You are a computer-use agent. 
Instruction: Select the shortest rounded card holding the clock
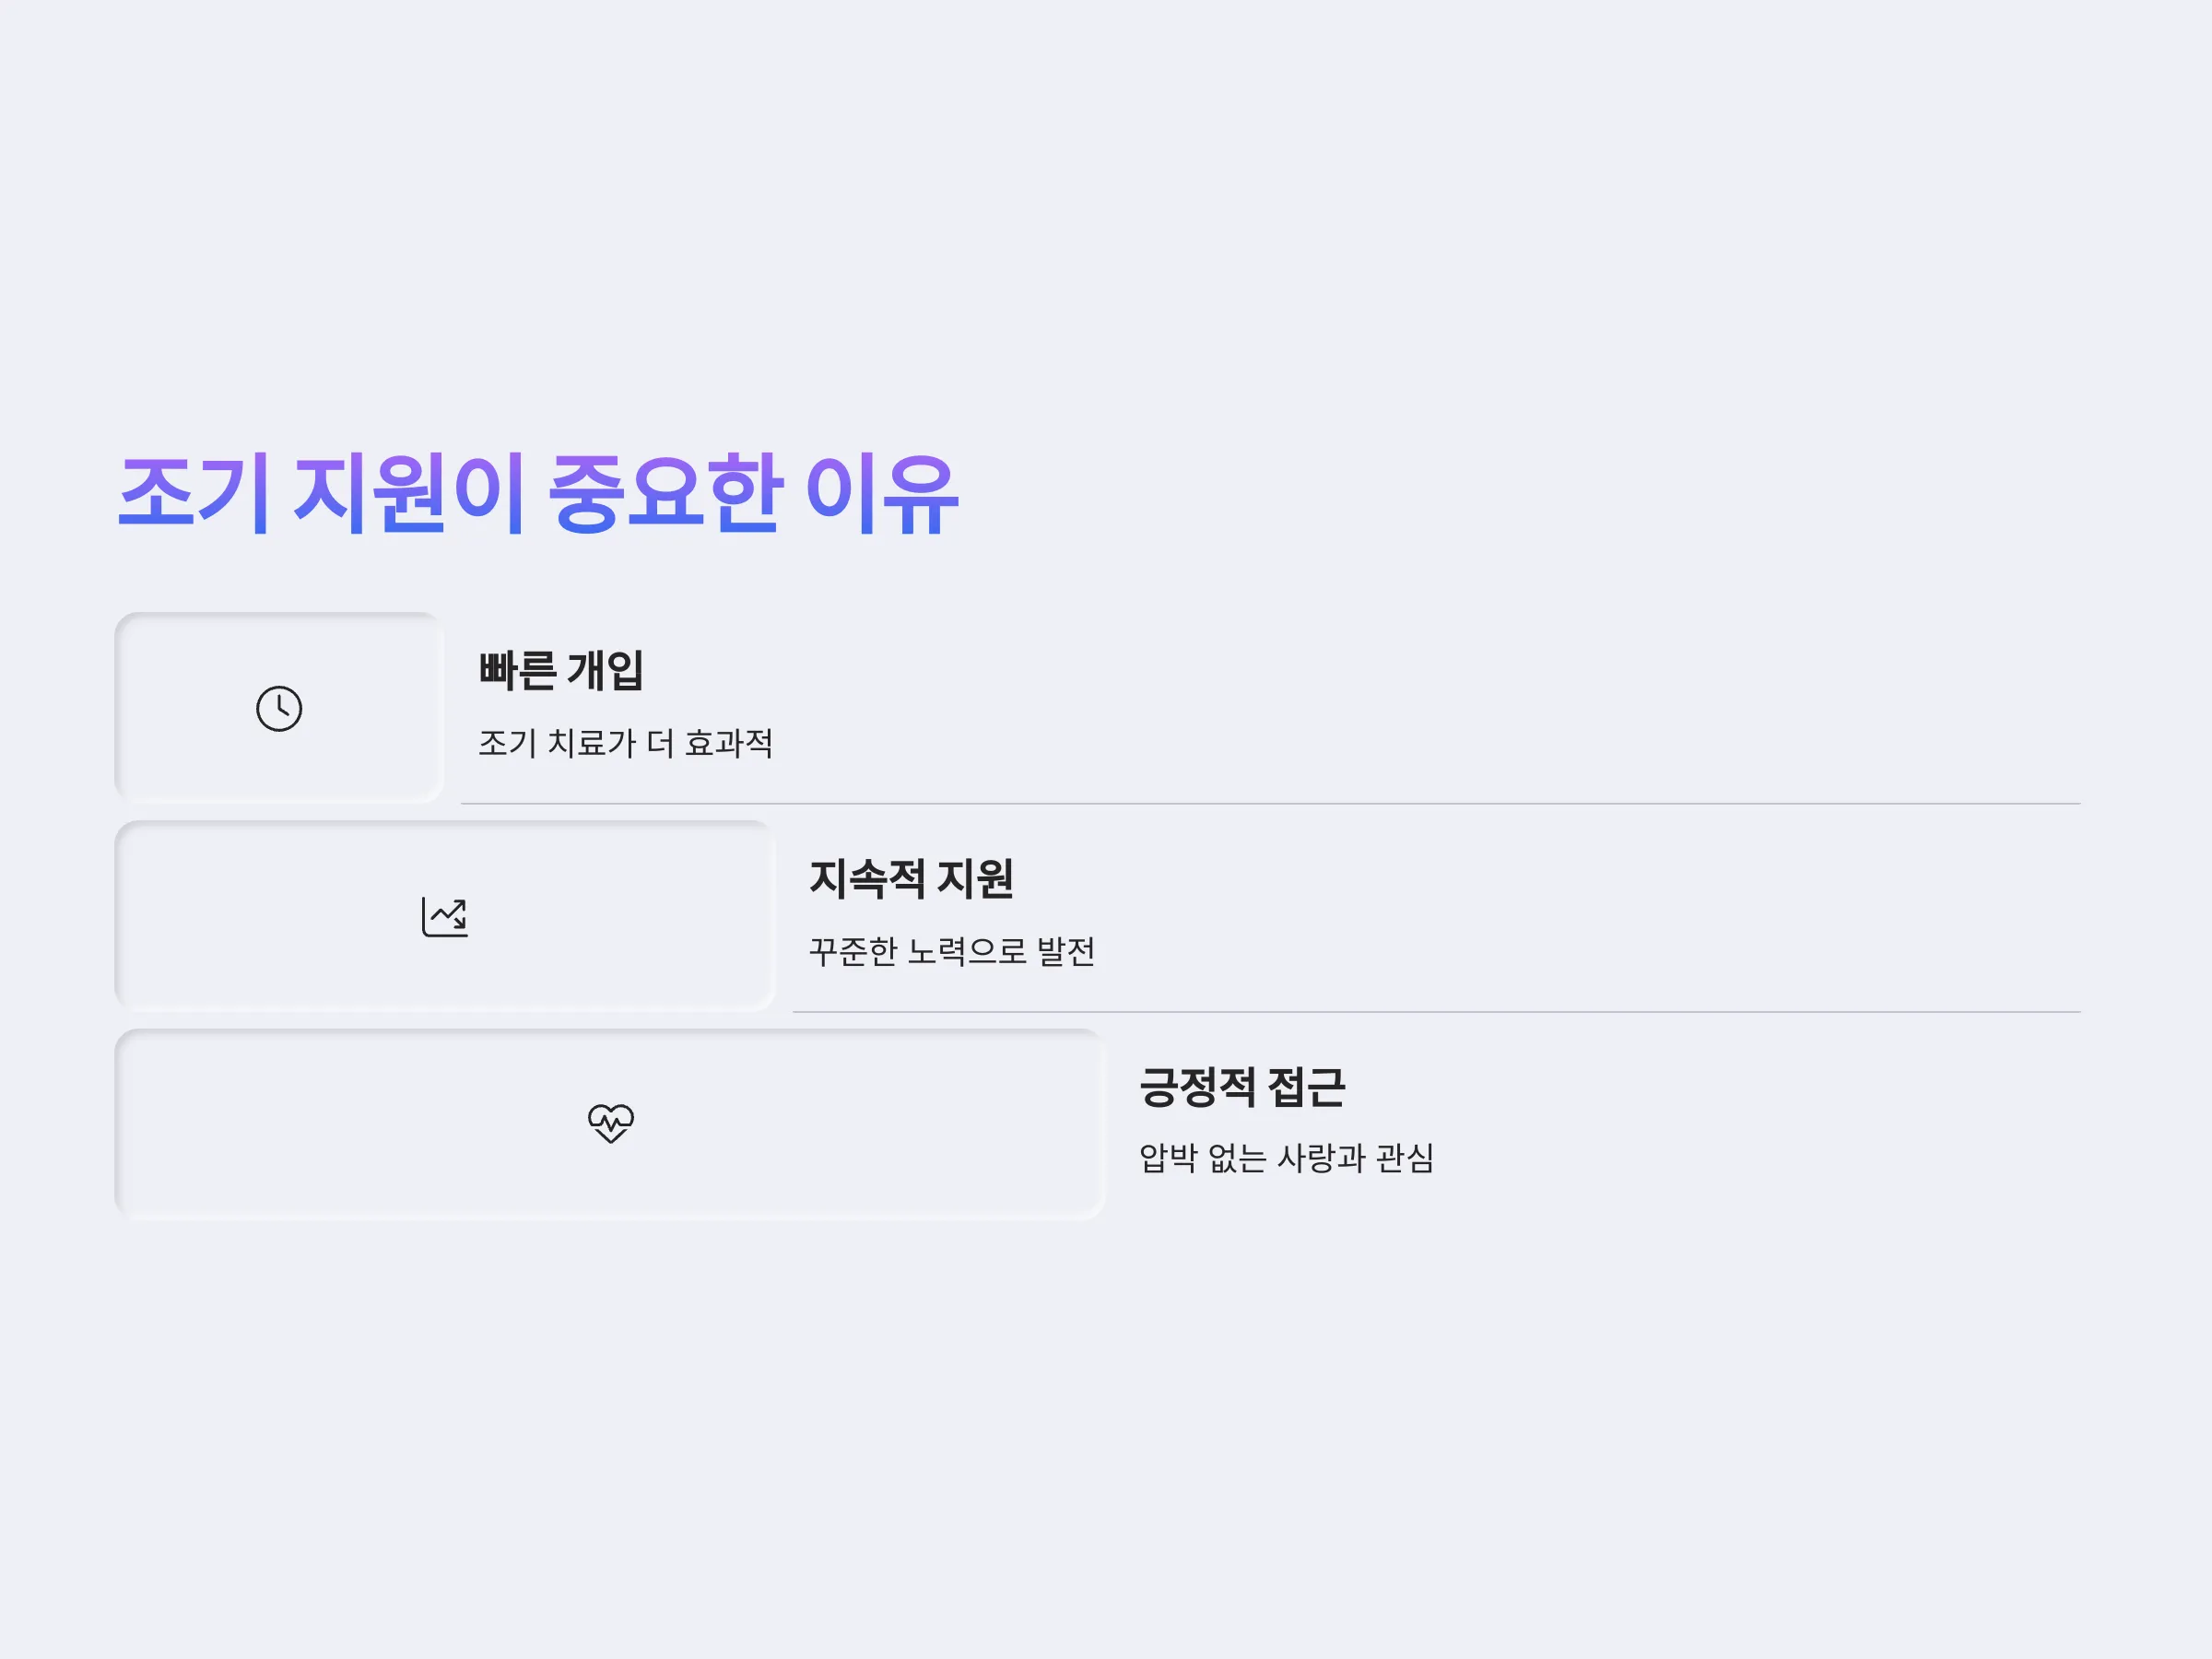click(x=279, y=708)
